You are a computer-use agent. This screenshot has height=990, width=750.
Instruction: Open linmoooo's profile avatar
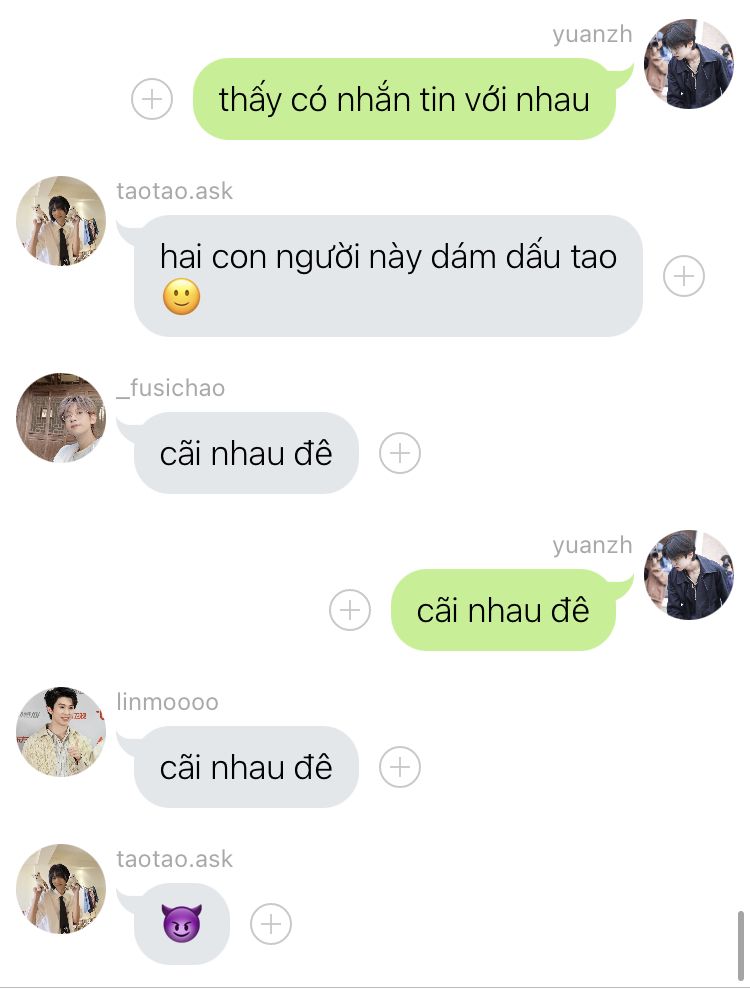pyautogui.click(x=61, y=732)
